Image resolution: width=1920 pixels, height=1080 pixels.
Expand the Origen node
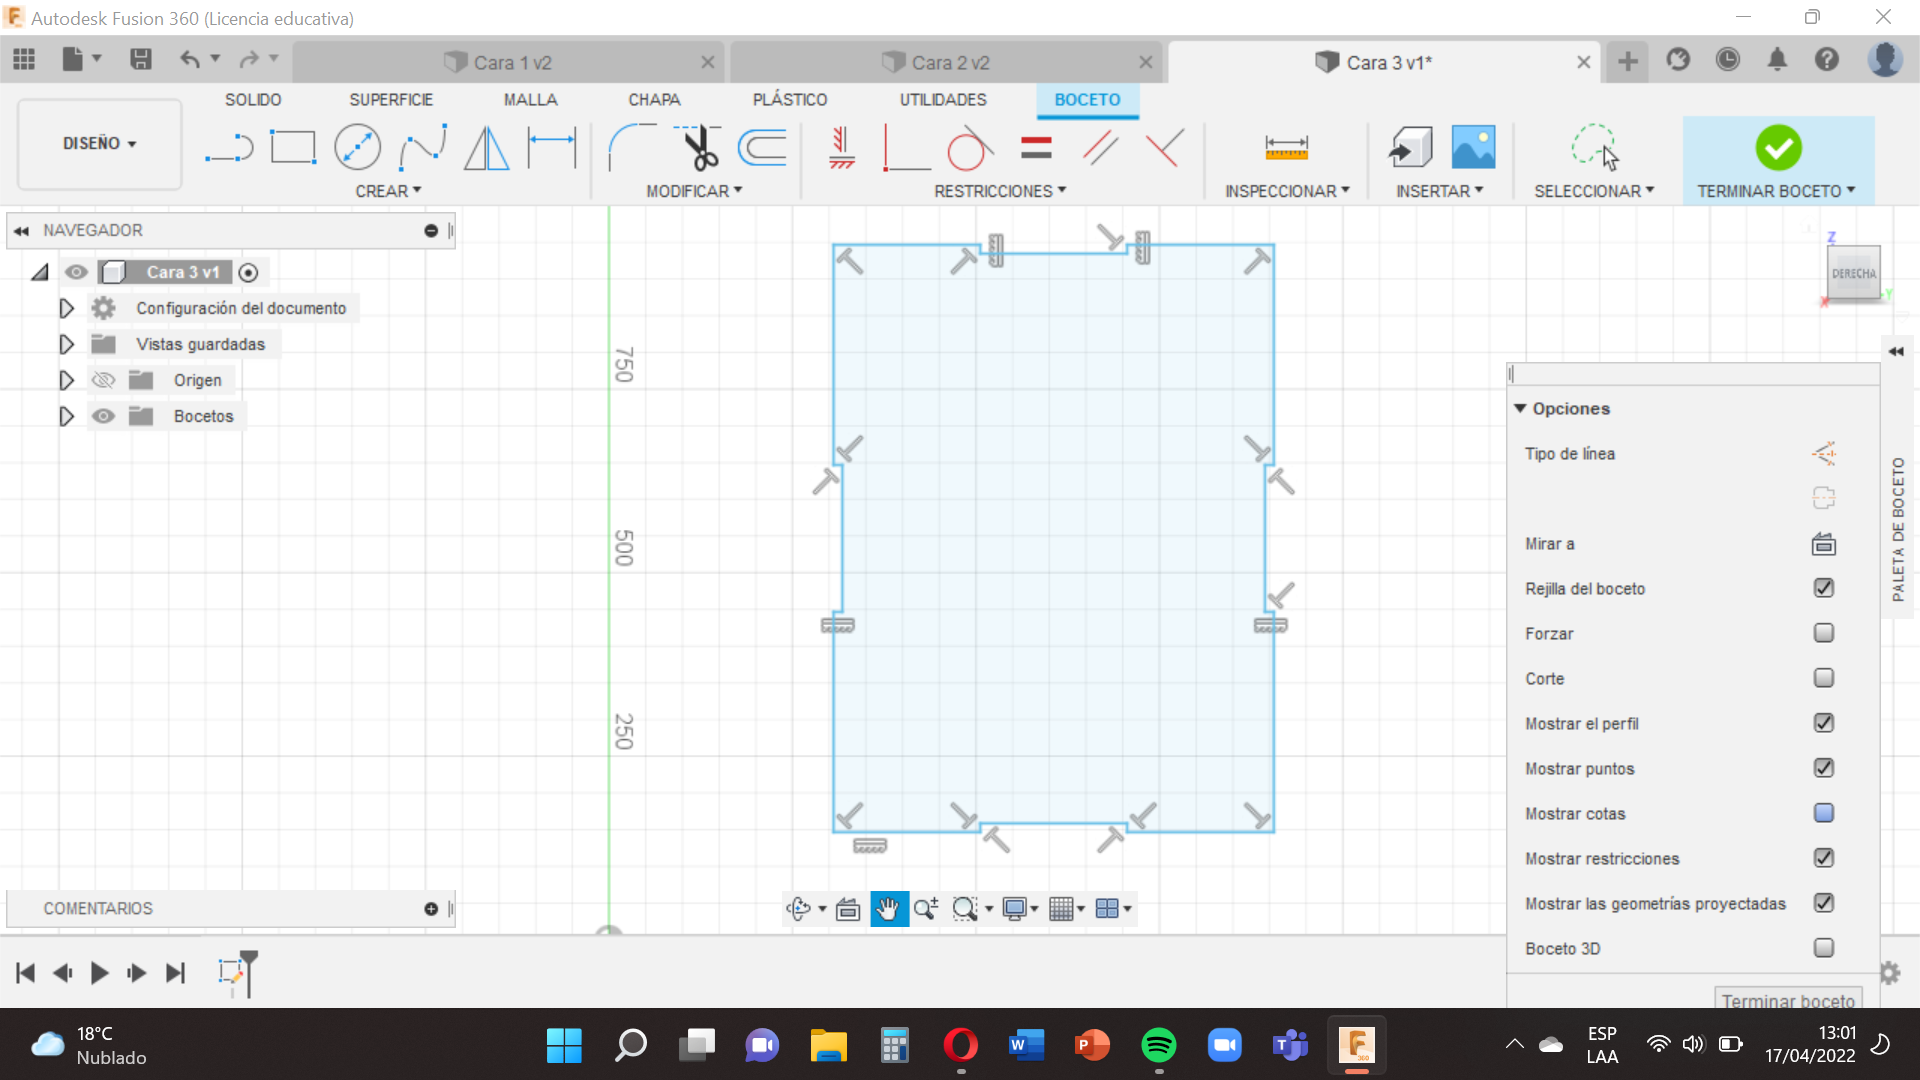[66, 380]
